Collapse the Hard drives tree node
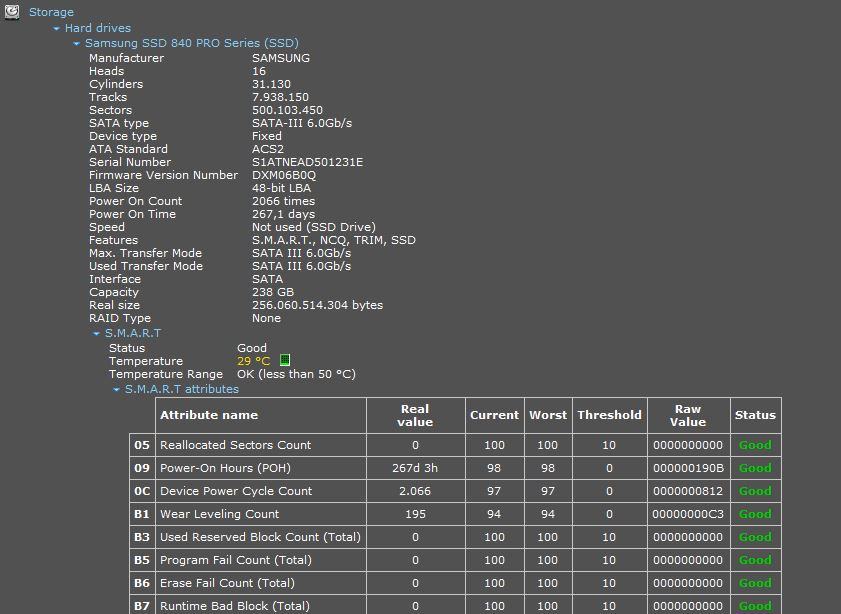The height and width of the screenshot is (614, 841). pos(56,28)
